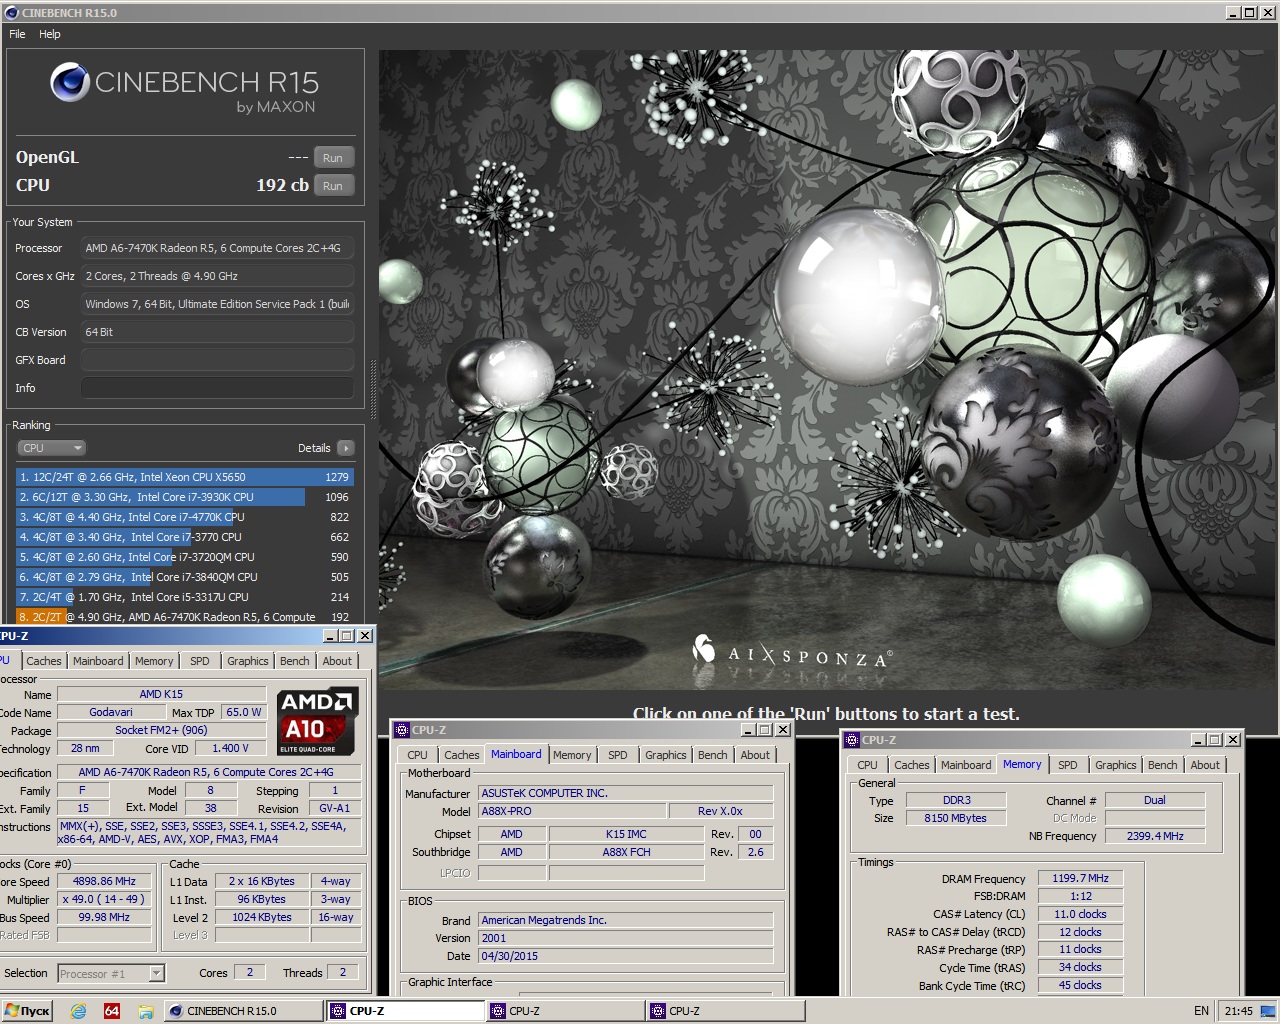Open the File menu in Cinebench
This screenshot has width=1280, height=1024.
tap(17, 34)
